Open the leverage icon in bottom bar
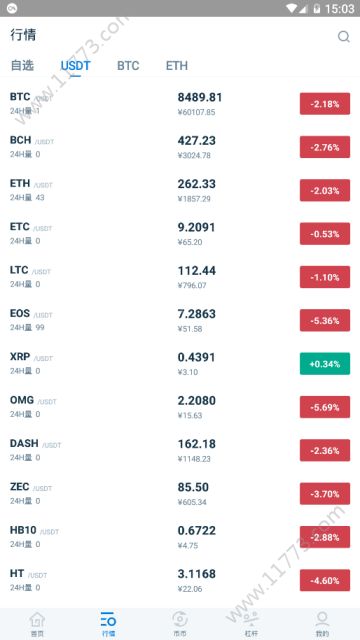 point(251,624)
